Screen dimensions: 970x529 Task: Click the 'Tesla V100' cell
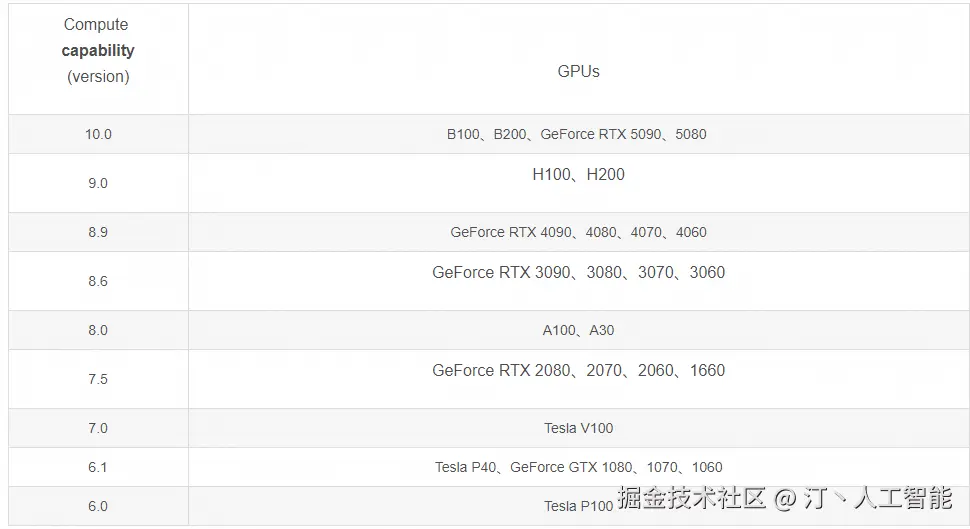pos(579,428)
